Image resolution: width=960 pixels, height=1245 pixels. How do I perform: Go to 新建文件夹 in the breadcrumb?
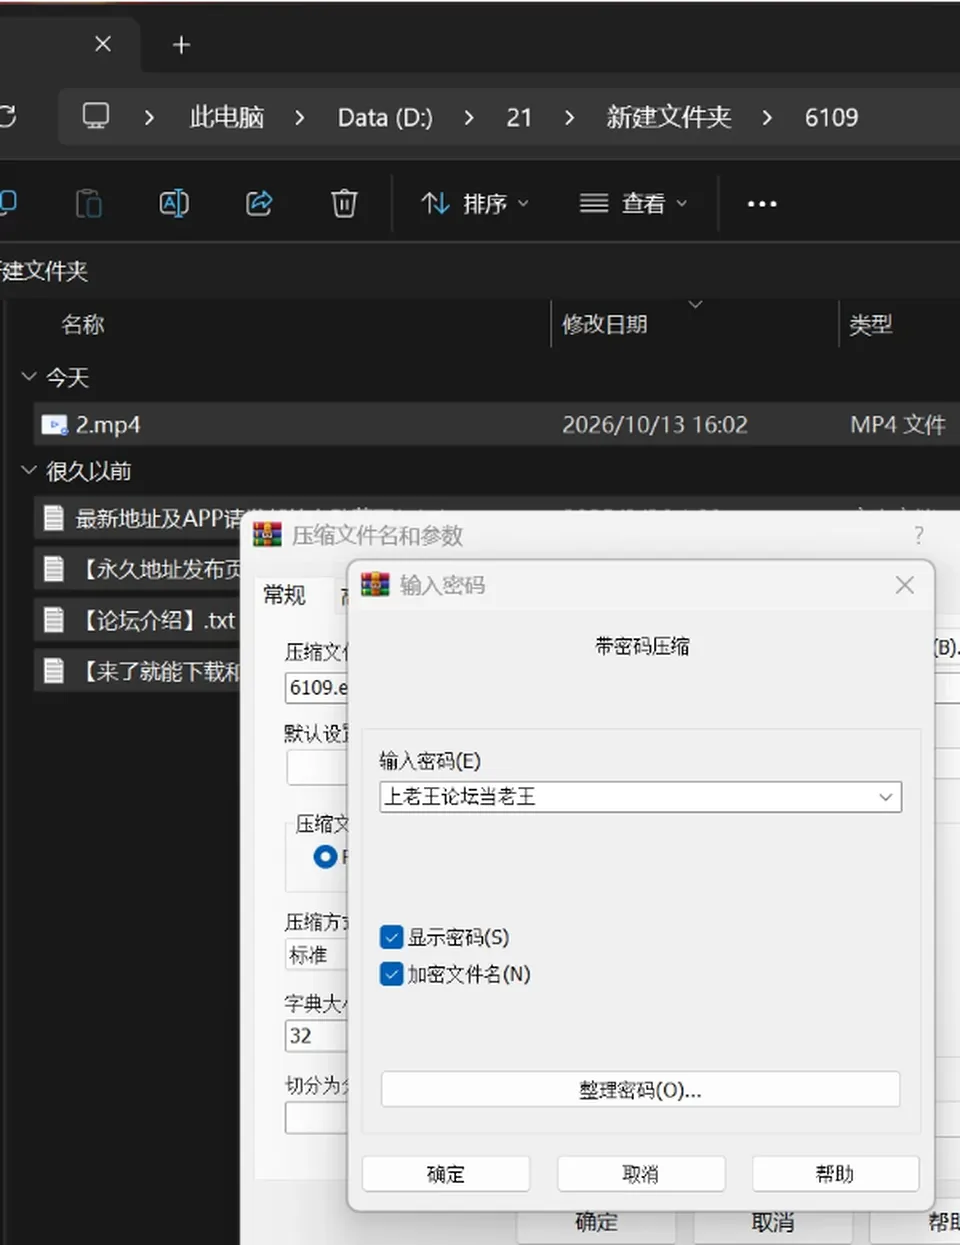coord(669,117)
